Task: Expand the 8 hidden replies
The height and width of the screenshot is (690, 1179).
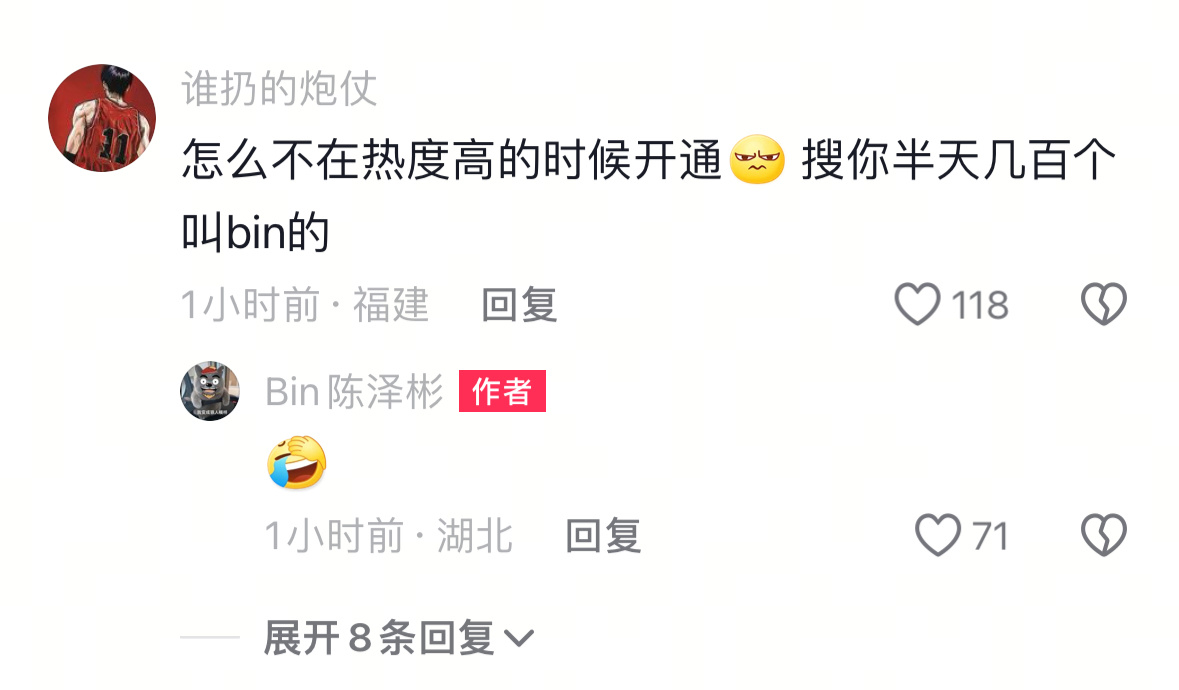Action: click(399, 638)
